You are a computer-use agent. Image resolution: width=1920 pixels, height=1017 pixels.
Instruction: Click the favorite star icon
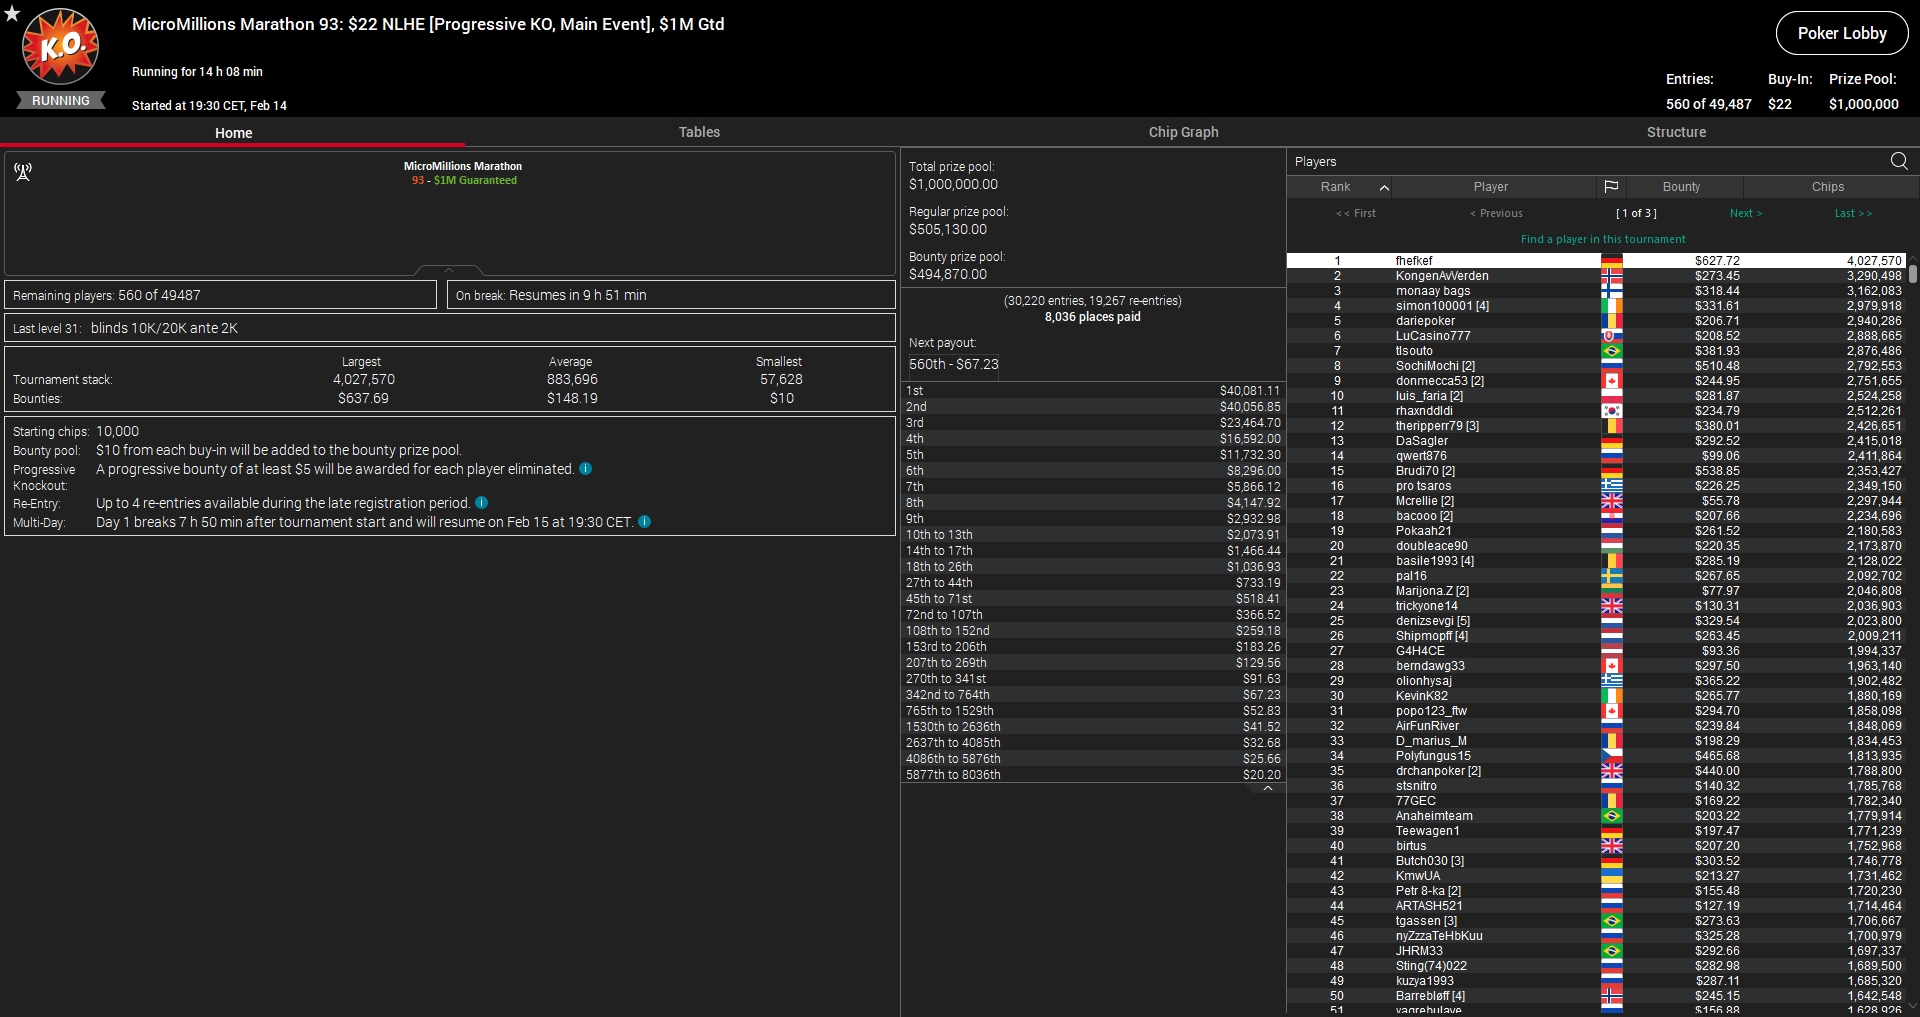pyautogui.click(x=12, y=14)
